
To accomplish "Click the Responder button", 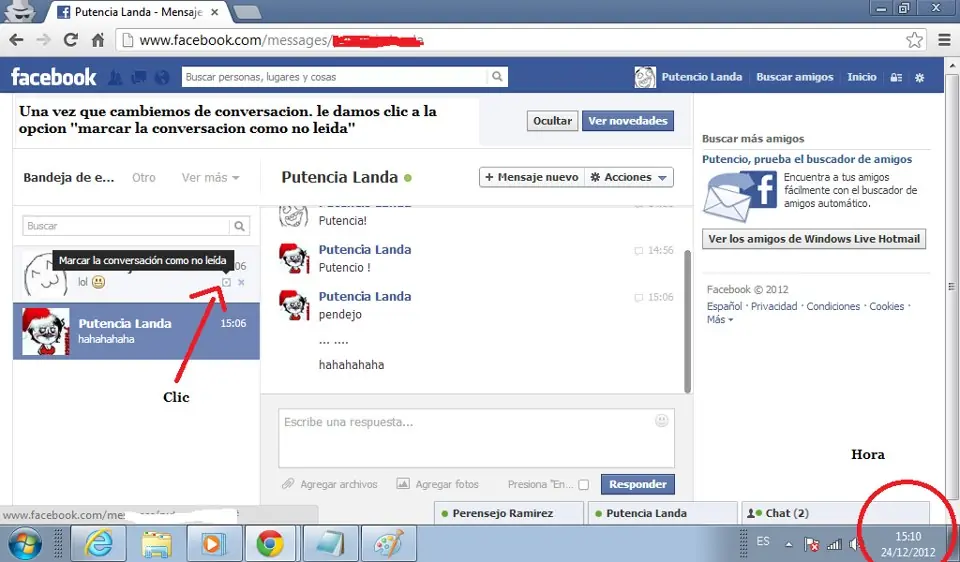I will click(x=637, y=484).
